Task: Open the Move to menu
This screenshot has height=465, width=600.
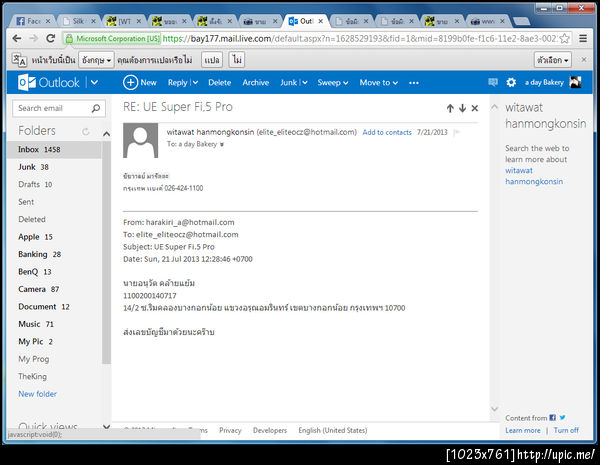Action: tap(378, 82)
